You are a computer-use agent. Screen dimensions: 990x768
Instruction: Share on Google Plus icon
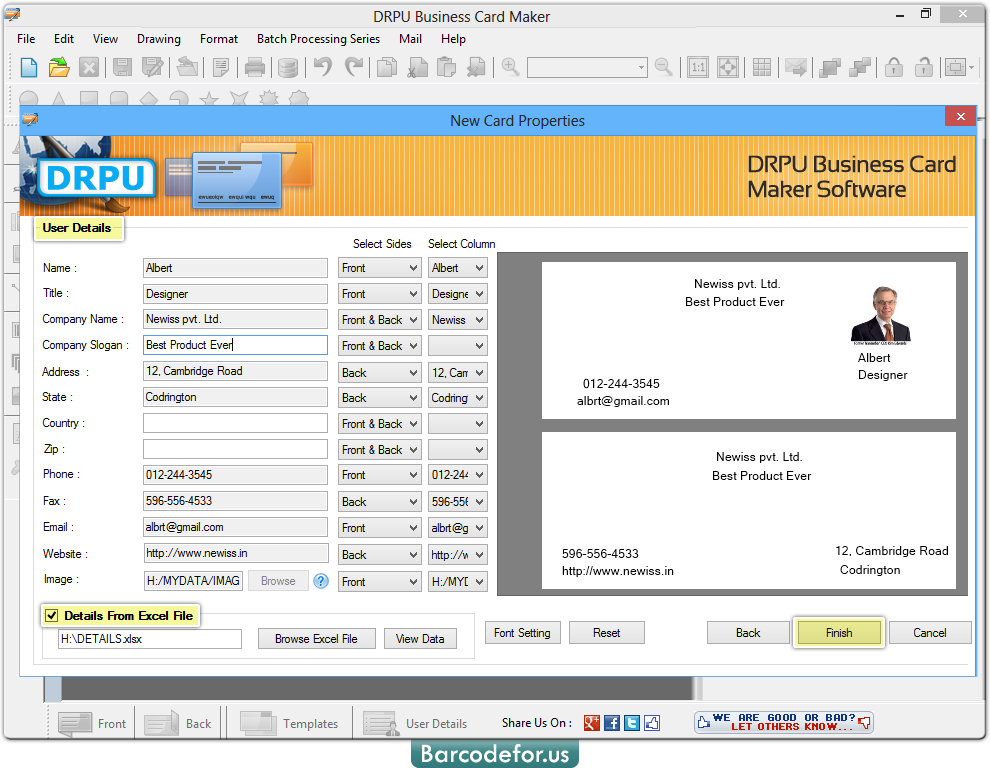pyautogui.click(x=592, y=723)
